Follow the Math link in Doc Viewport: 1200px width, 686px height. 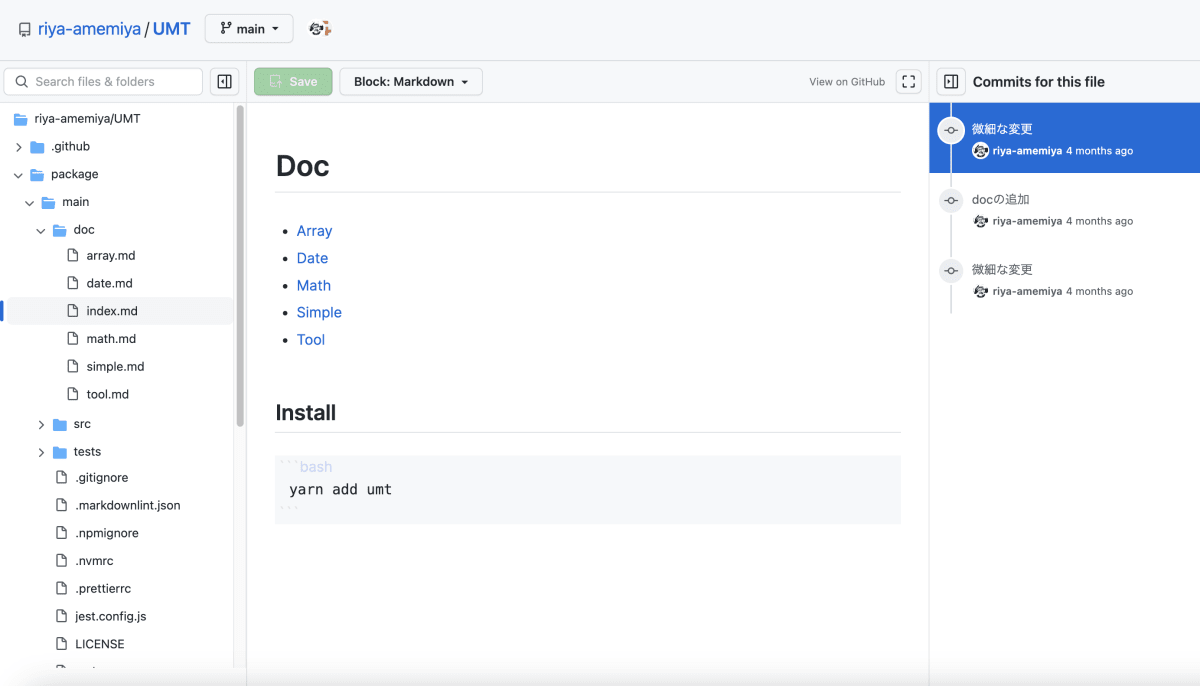point(313,285)
